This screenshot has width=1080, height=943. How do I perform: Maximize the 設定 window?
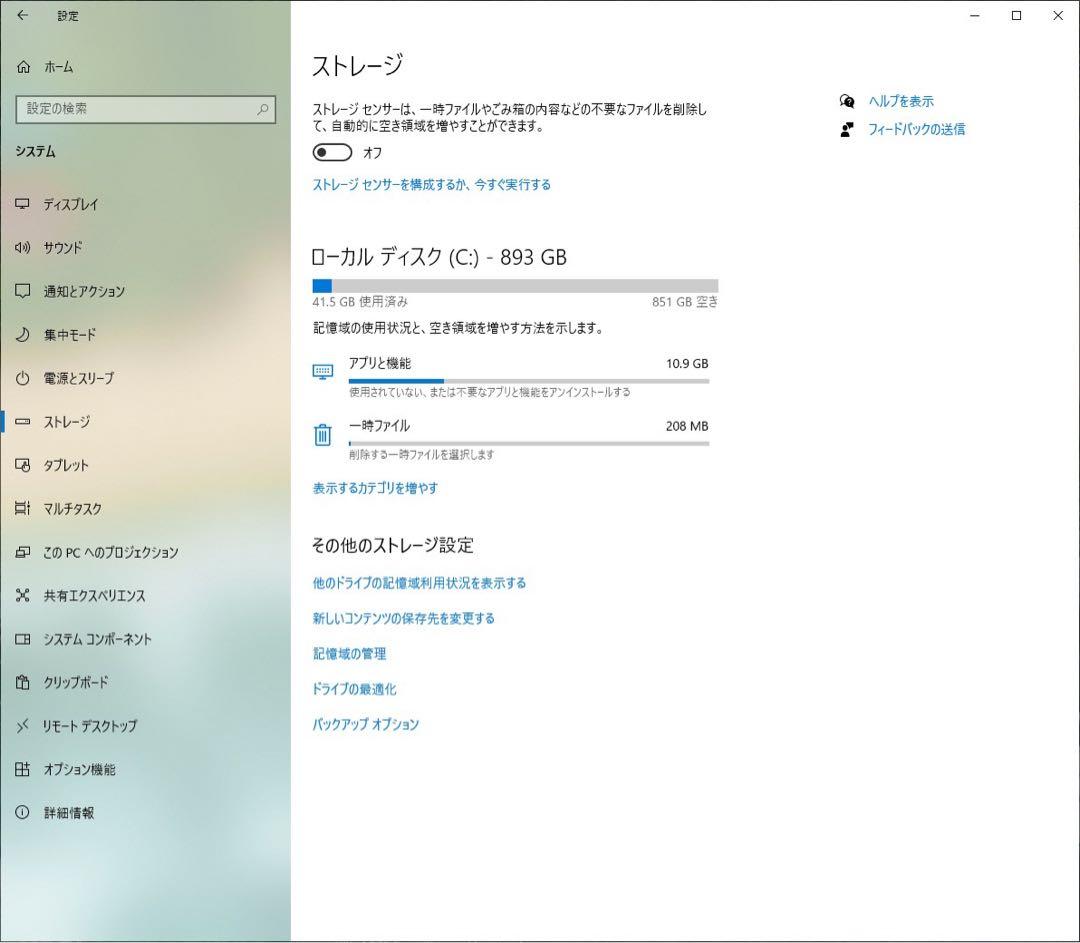coord(1016,15)
